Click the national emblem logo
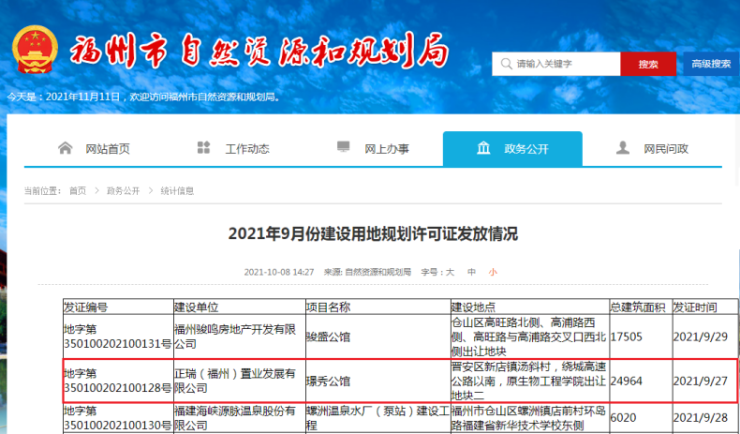Image resolution: width=740 pixels, height=434 pixels. point(35,49)
